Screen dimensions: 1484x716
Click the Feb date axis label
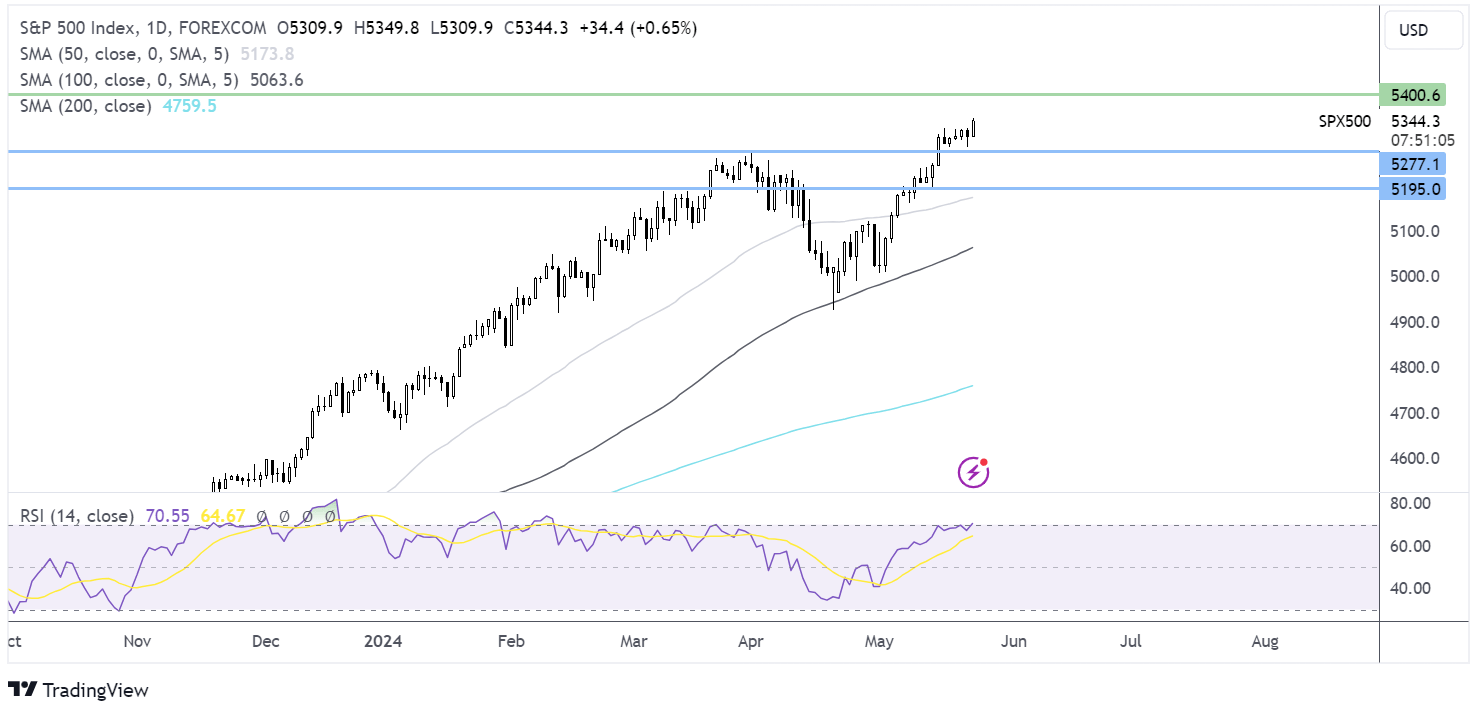coord(510,641)
